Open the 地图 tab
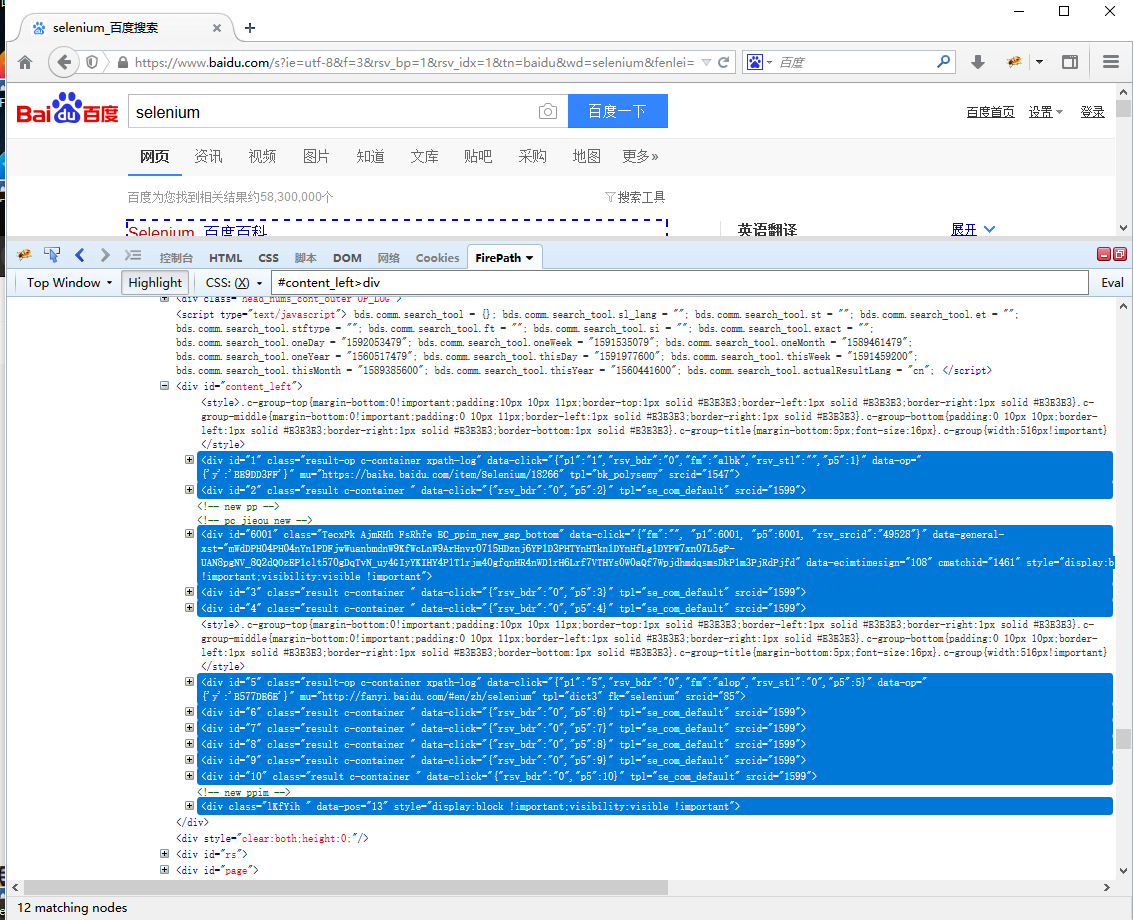 pos(587,156)
